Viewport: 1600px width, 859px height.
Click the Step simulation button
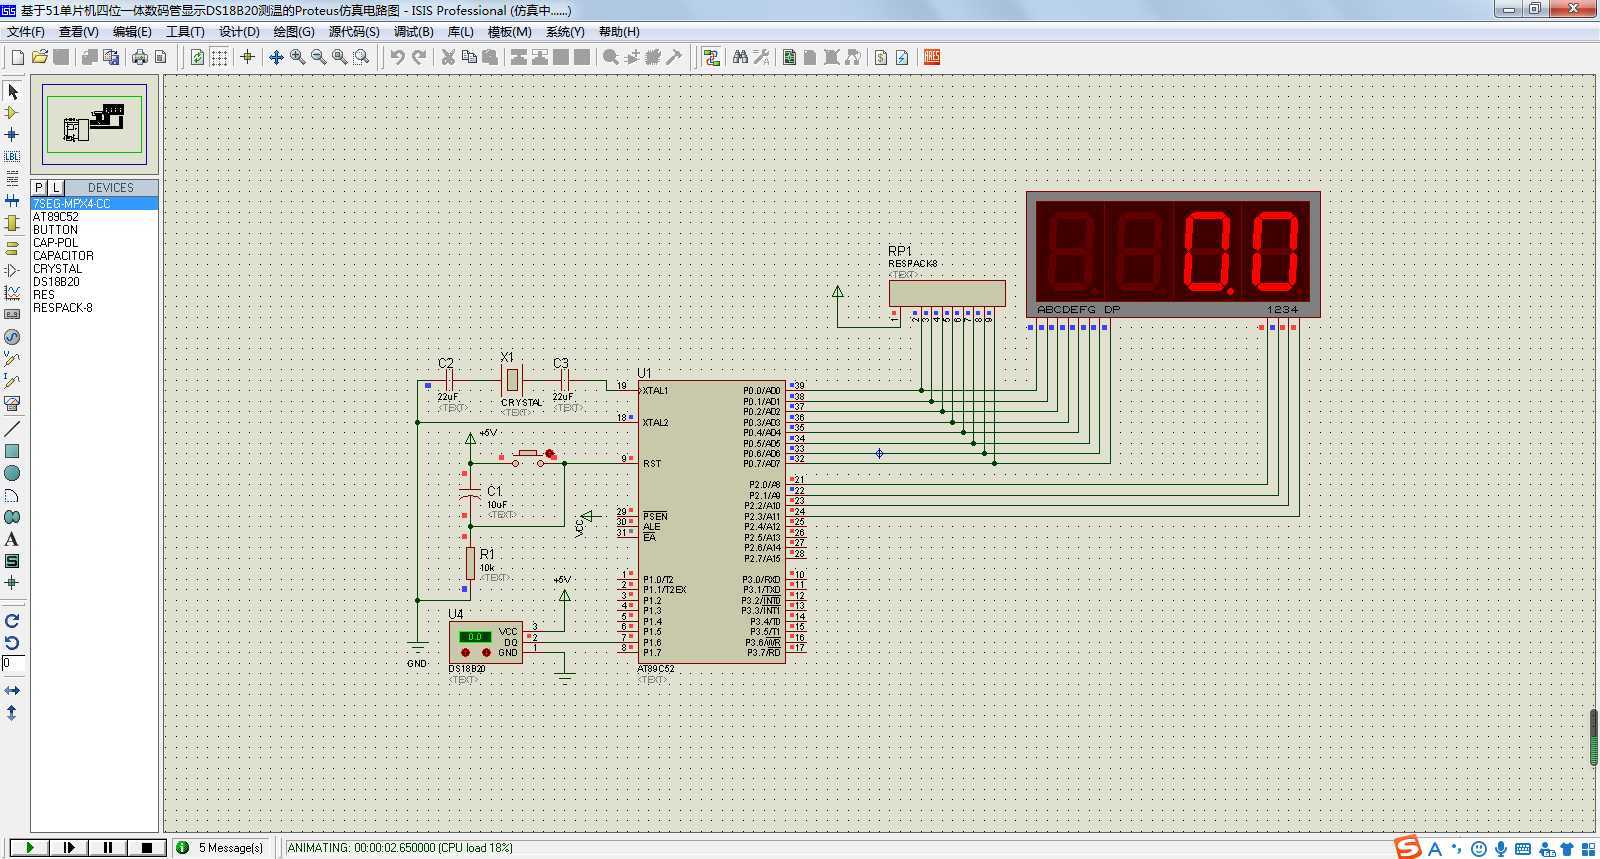click(69, 847)
